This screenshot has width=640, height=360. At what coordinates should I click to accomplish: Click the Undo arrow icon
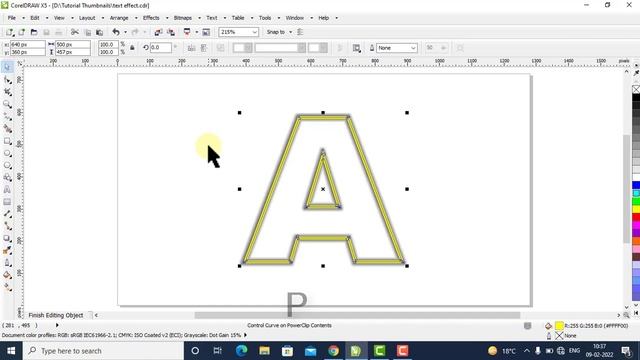[x=116, y=32]
